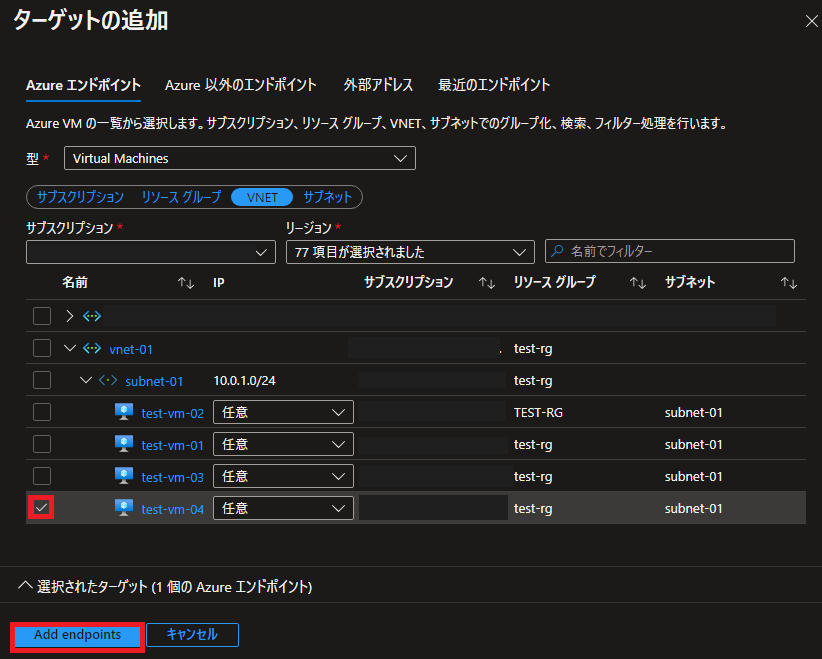Switch to Azure 以外のエンドポイント tab
Viewport: 822px width, 659px height.
(x=241, y=85)
